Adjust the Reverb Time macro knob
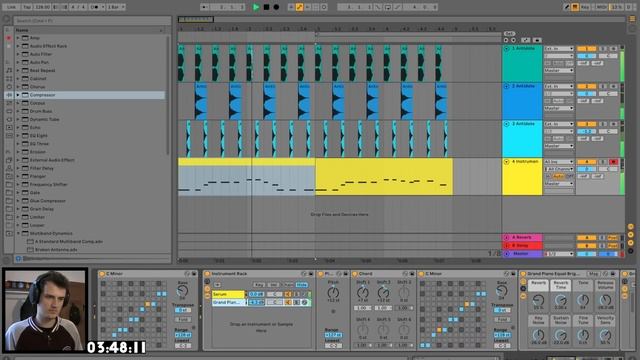This screenshot has height=360, width=640. [x=561, y=301]
